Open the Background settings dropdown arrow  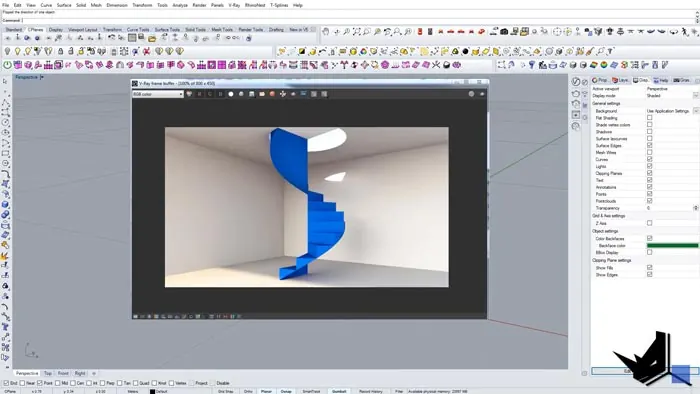pos(696,111)
